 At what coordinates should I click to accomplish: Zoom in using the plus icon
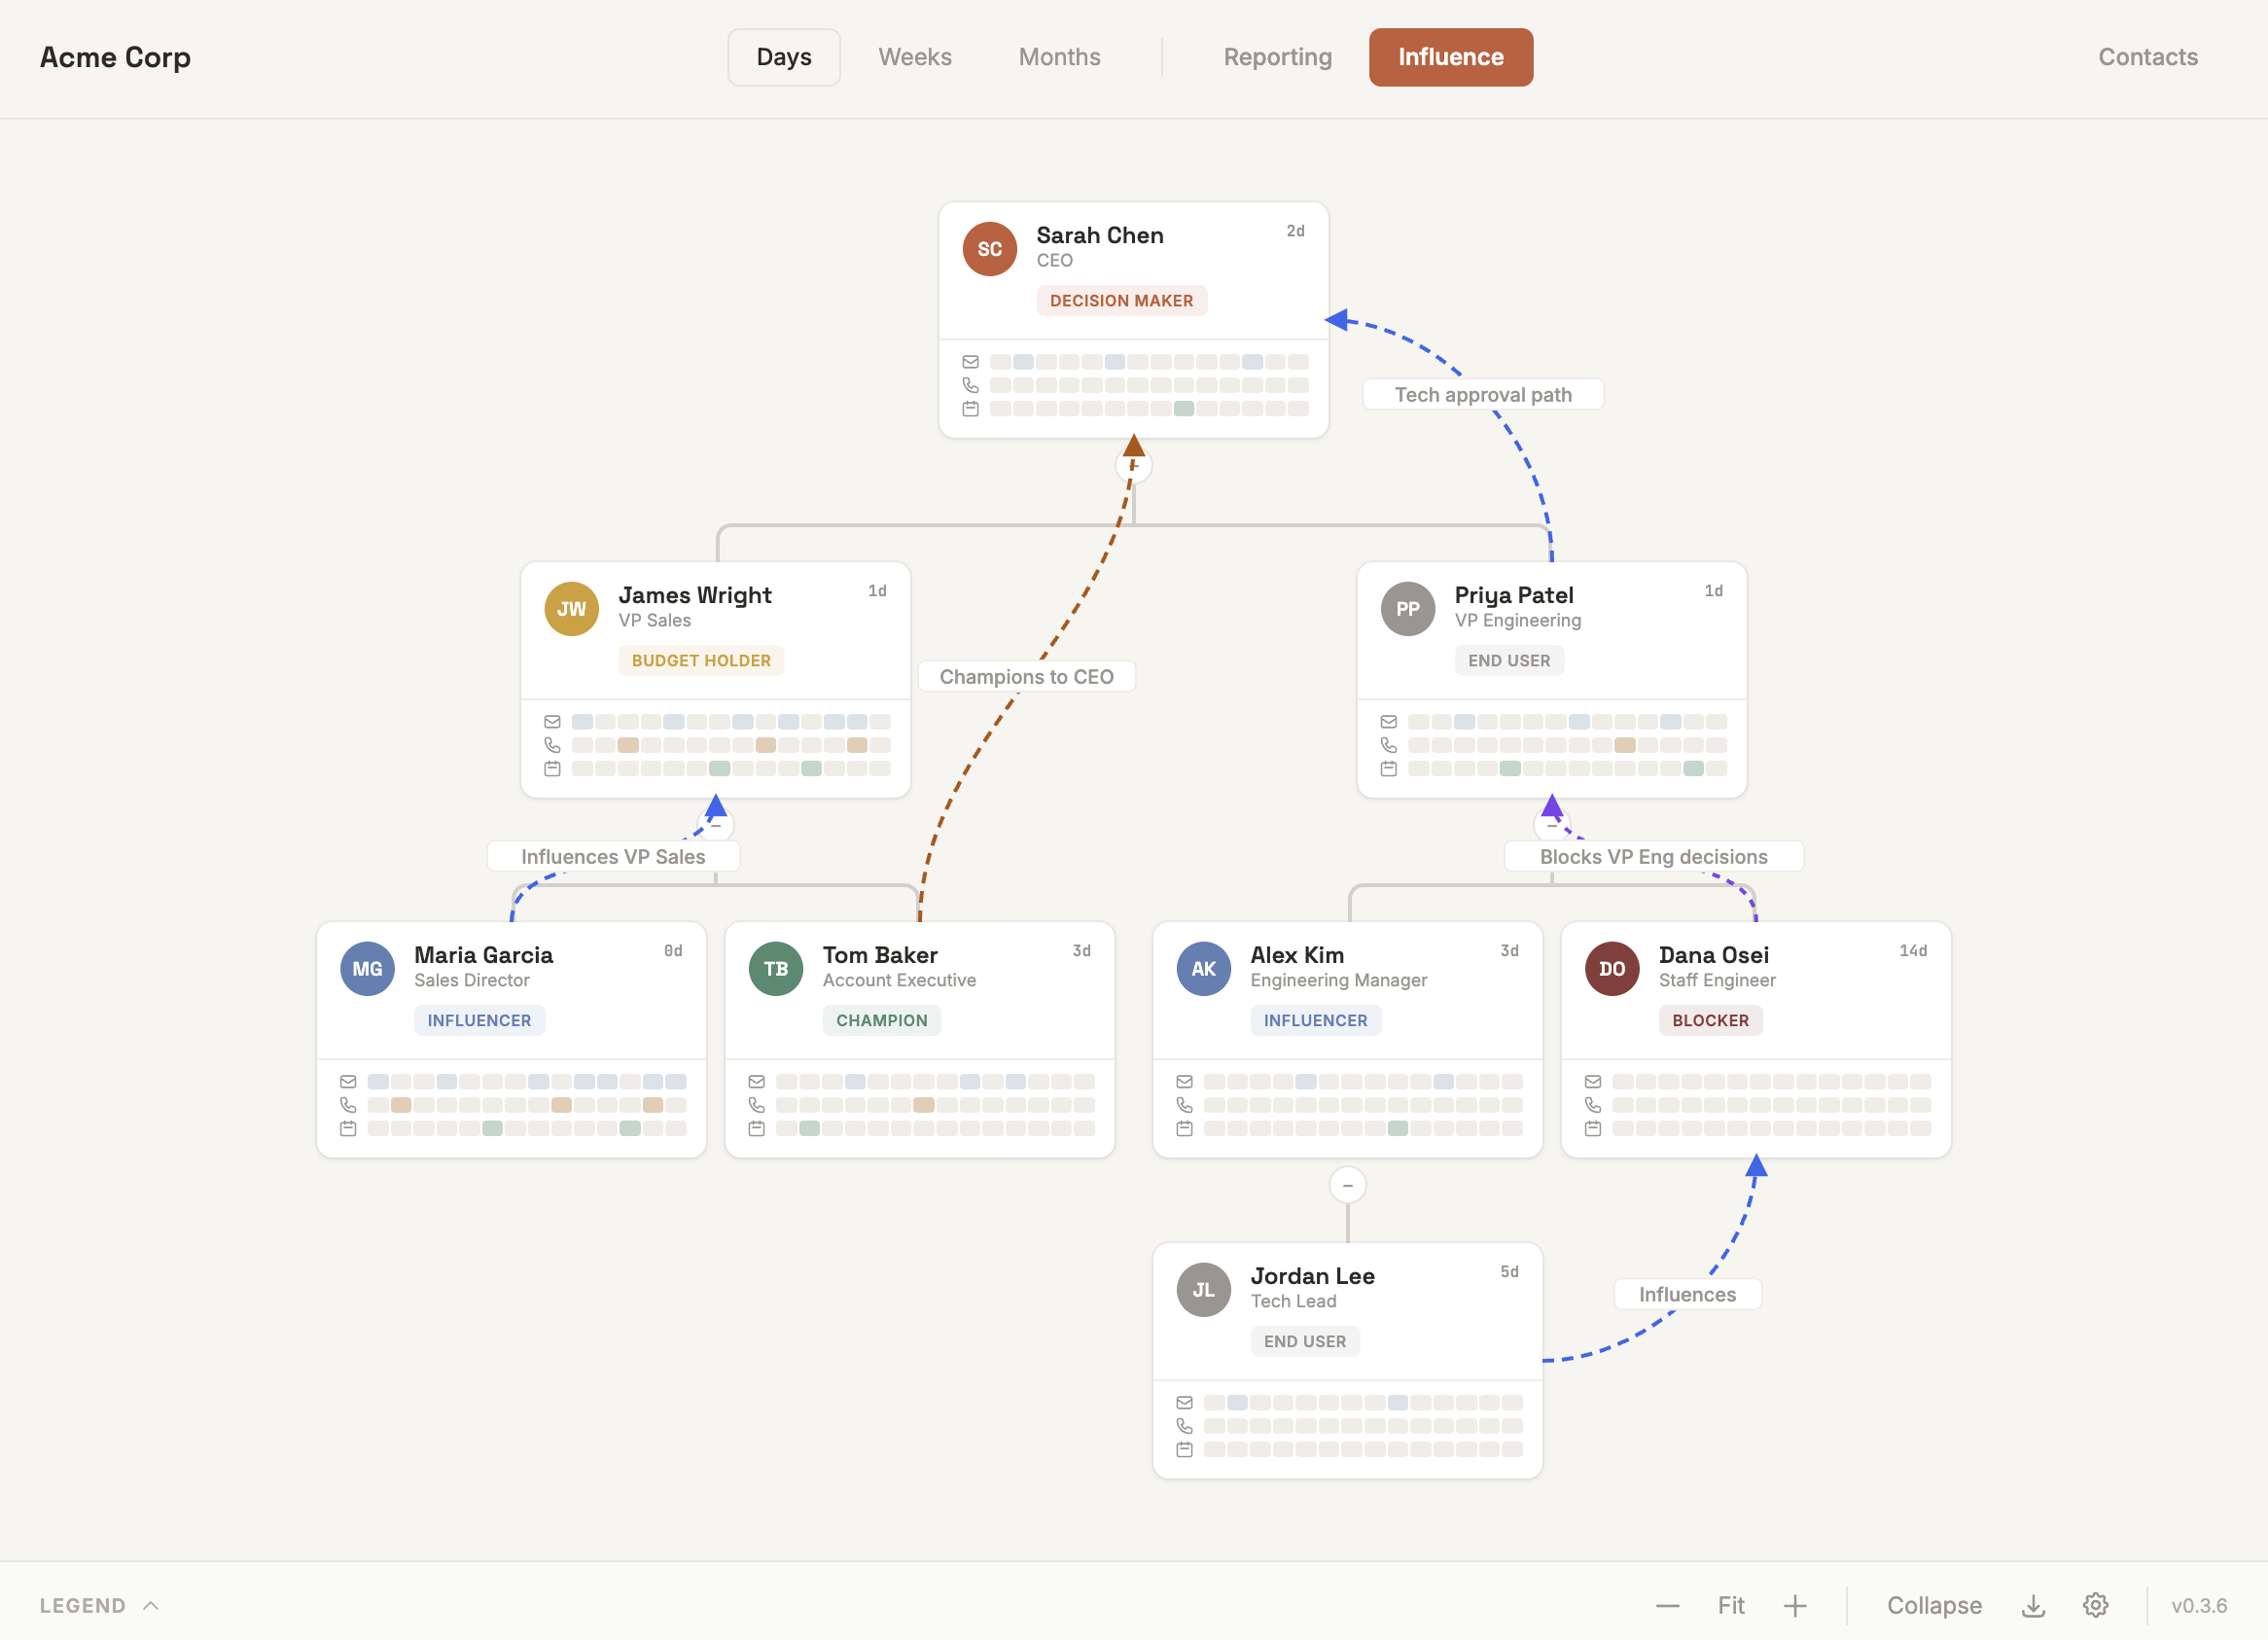[x=1793, y=1604]
